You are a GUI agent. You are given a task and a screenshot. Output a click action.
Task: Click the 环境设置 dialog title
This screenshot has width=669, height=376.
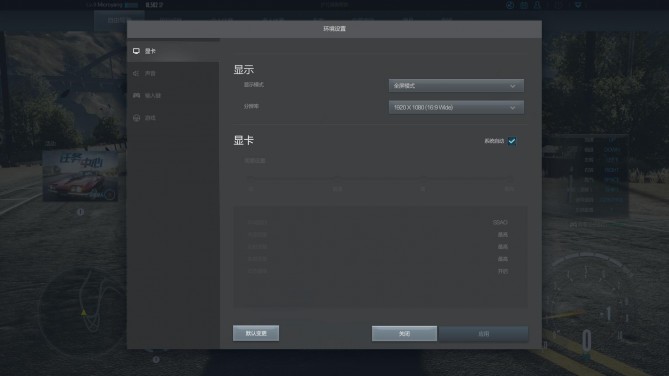tap(334, 29)
